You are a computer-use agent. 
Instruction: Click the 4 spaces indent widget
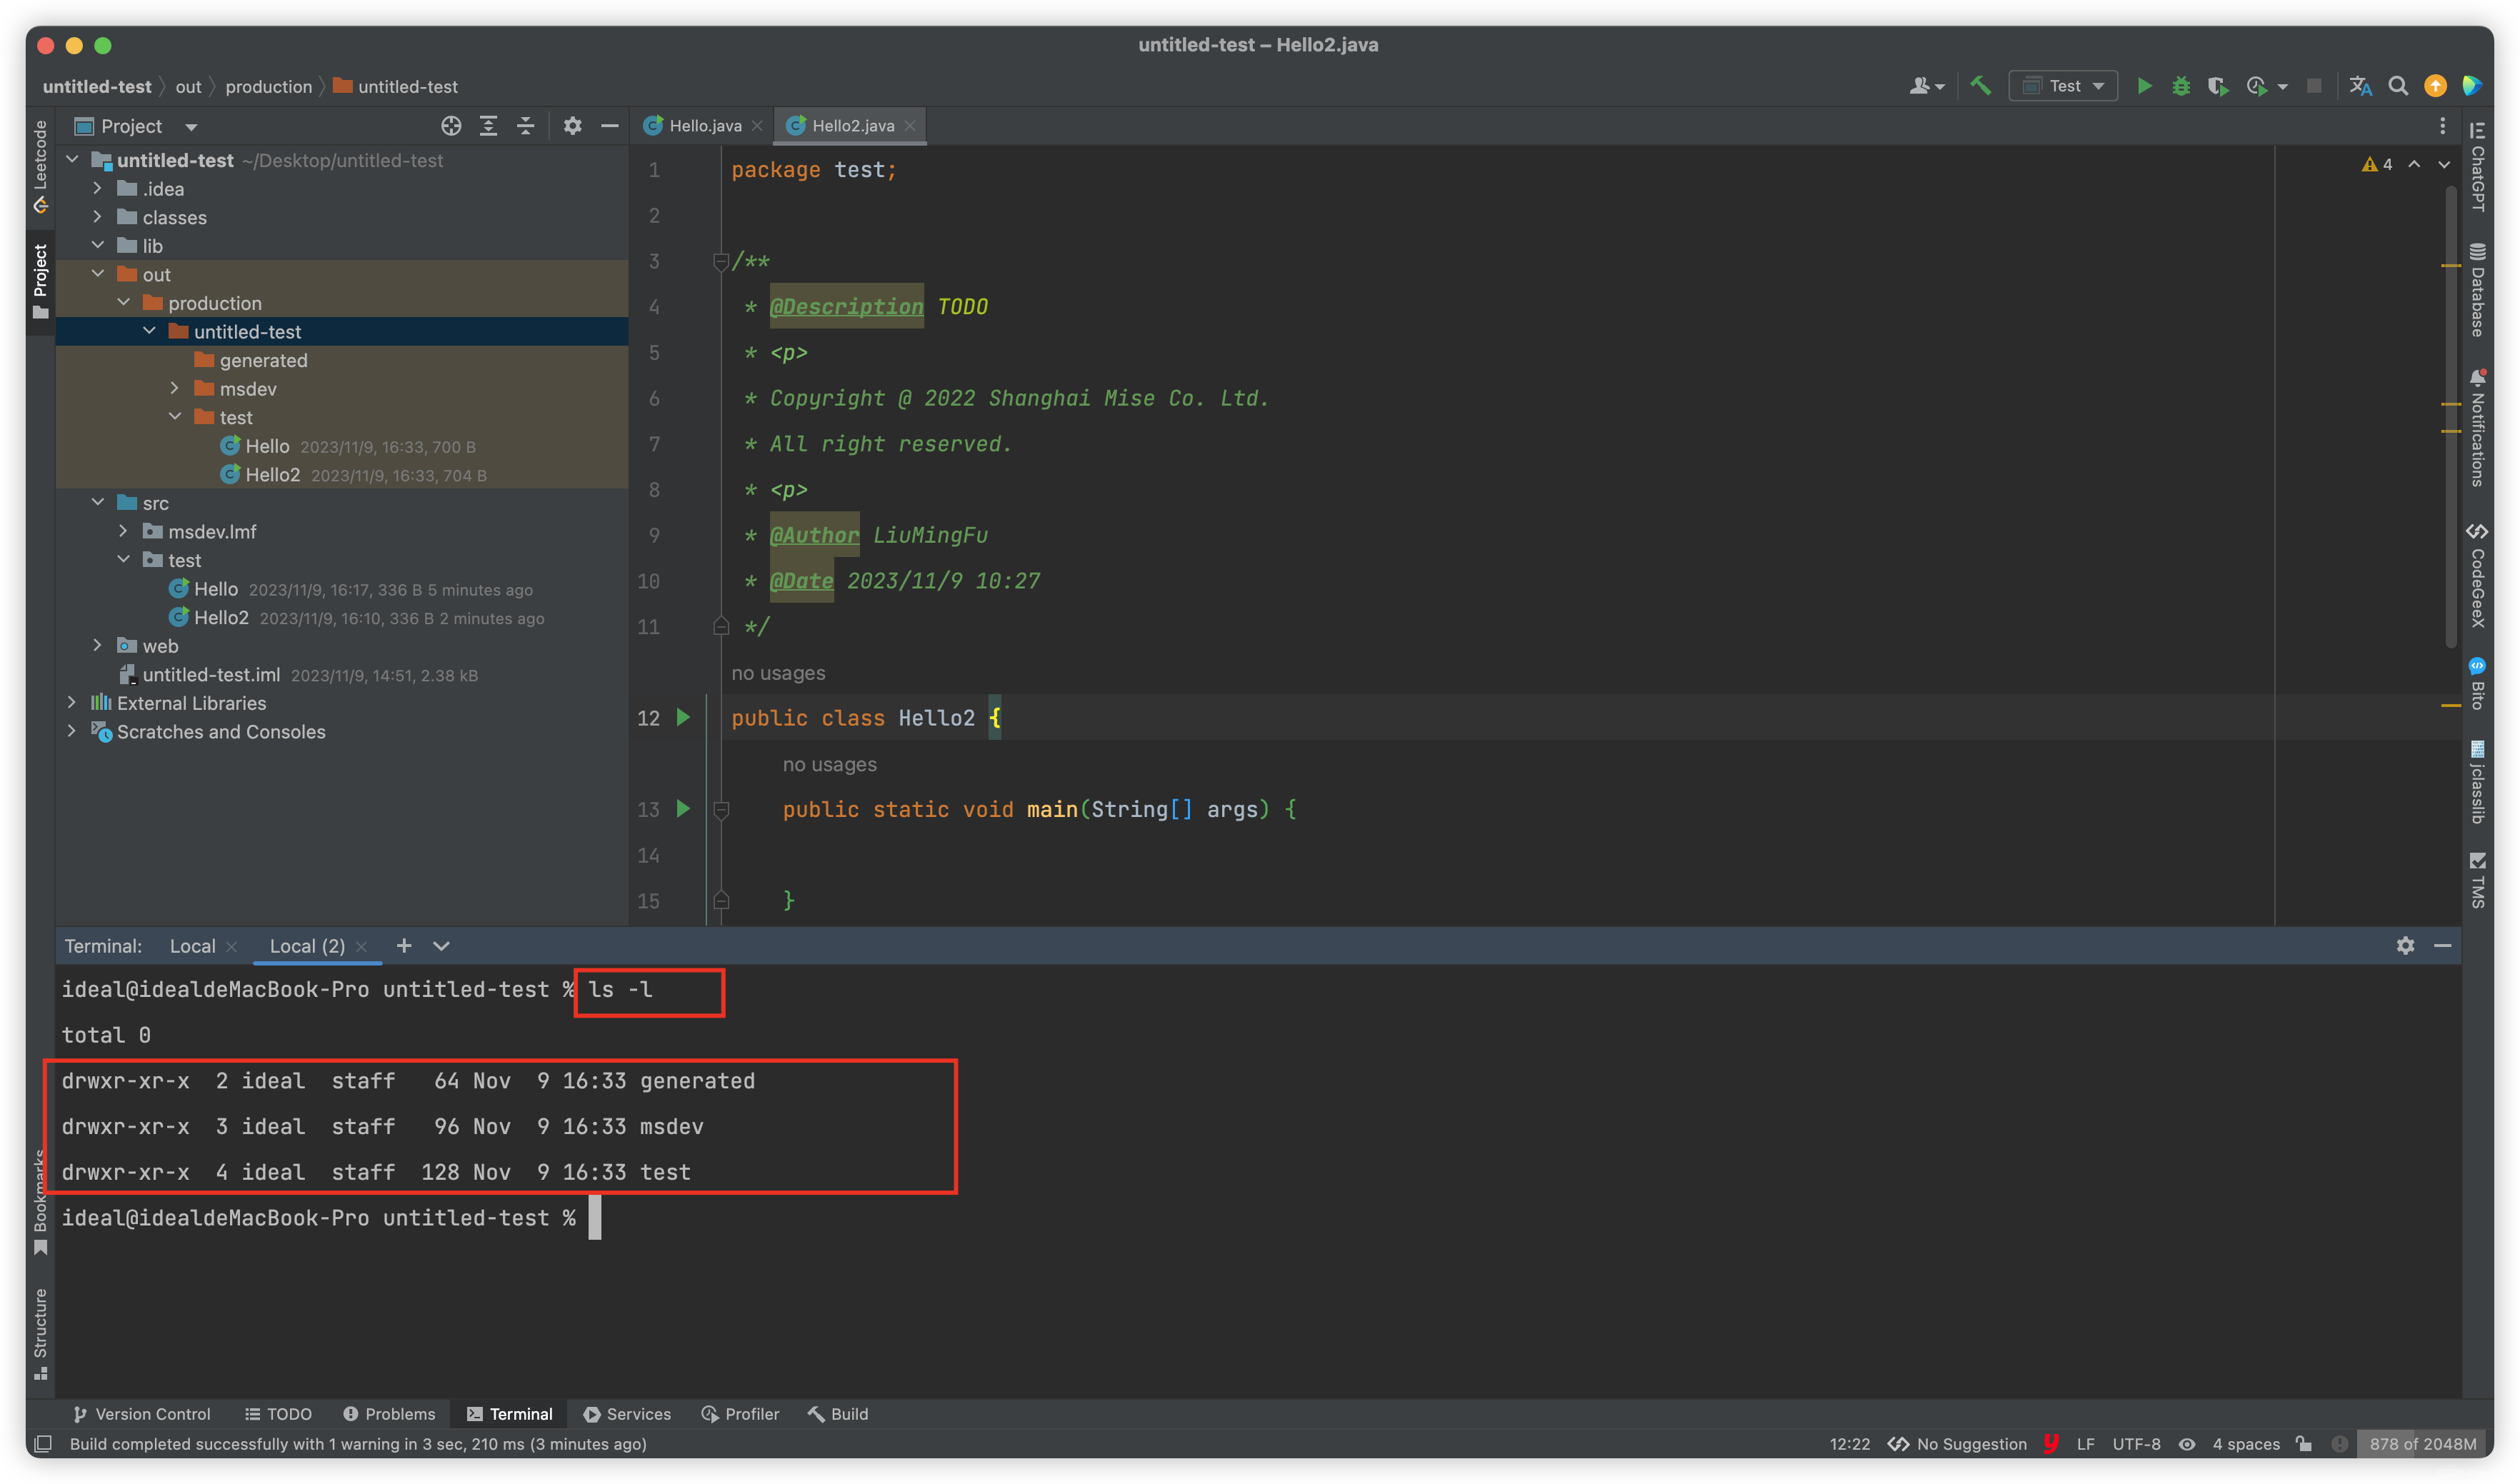[2245, 1443]
